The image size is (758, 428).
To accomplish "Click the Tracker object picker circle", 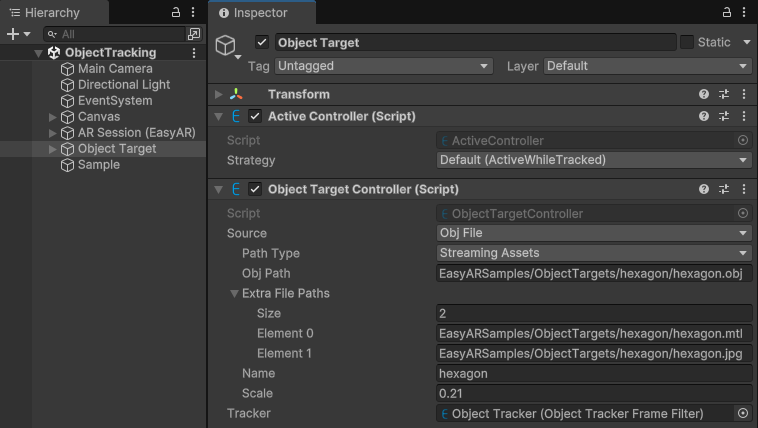I will 742,413.
